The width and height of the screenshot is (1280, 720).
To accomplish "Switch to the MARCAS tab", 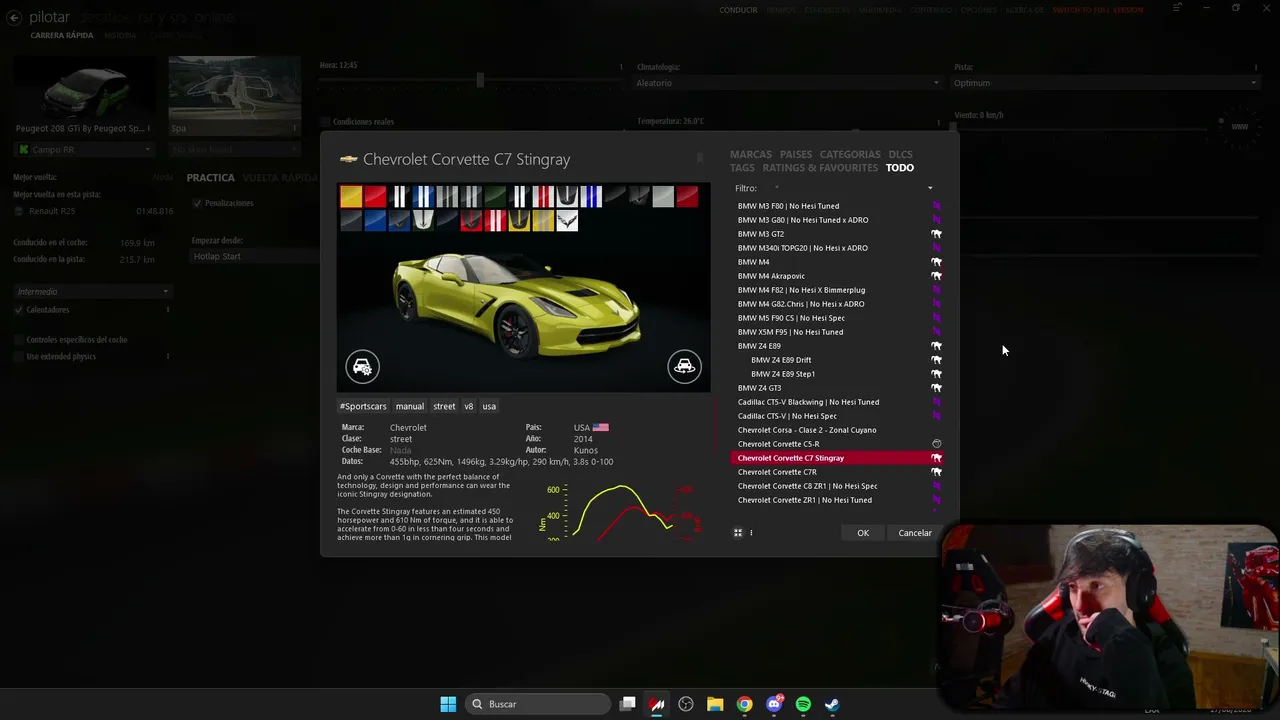I will click(x=751, y=155).
